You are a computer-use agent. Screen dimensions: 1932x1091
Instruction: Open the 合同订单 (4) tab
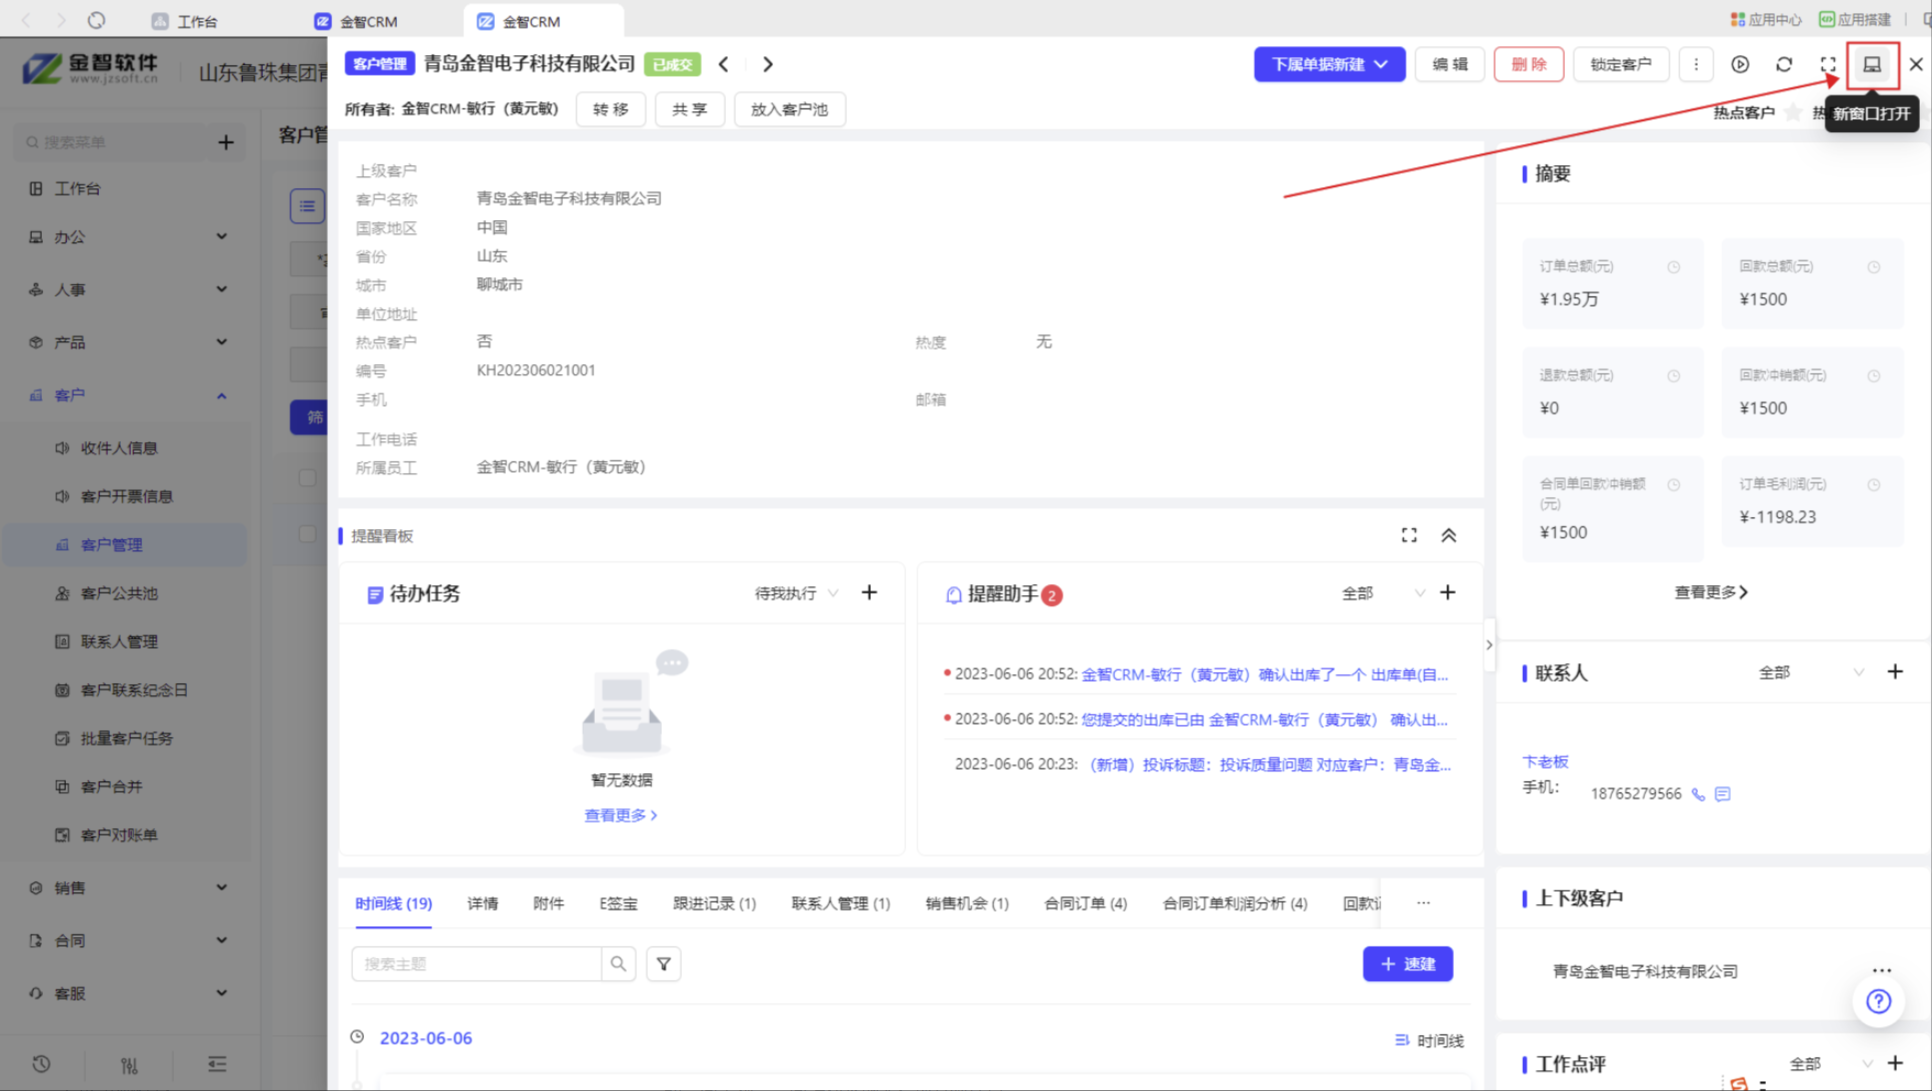click(1085, 903)
